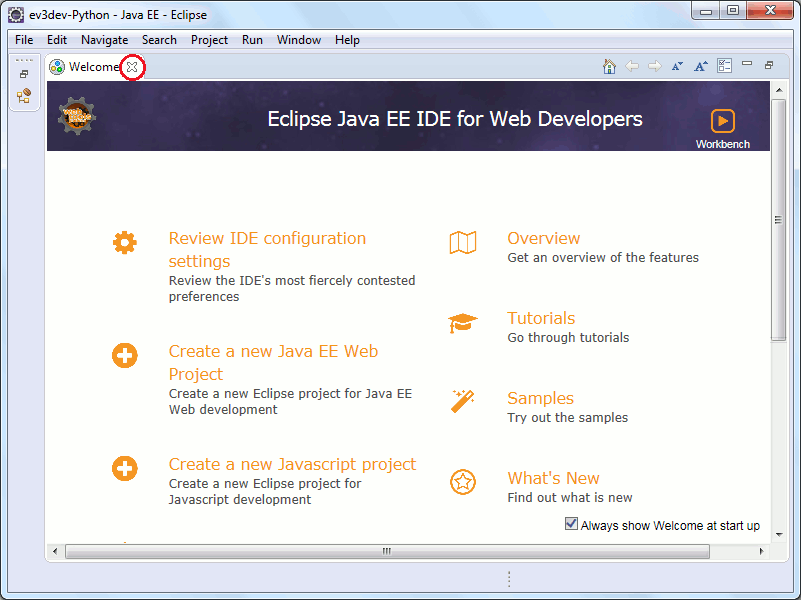
Task: Open the Search menu
Action: (x=159, y=40)
